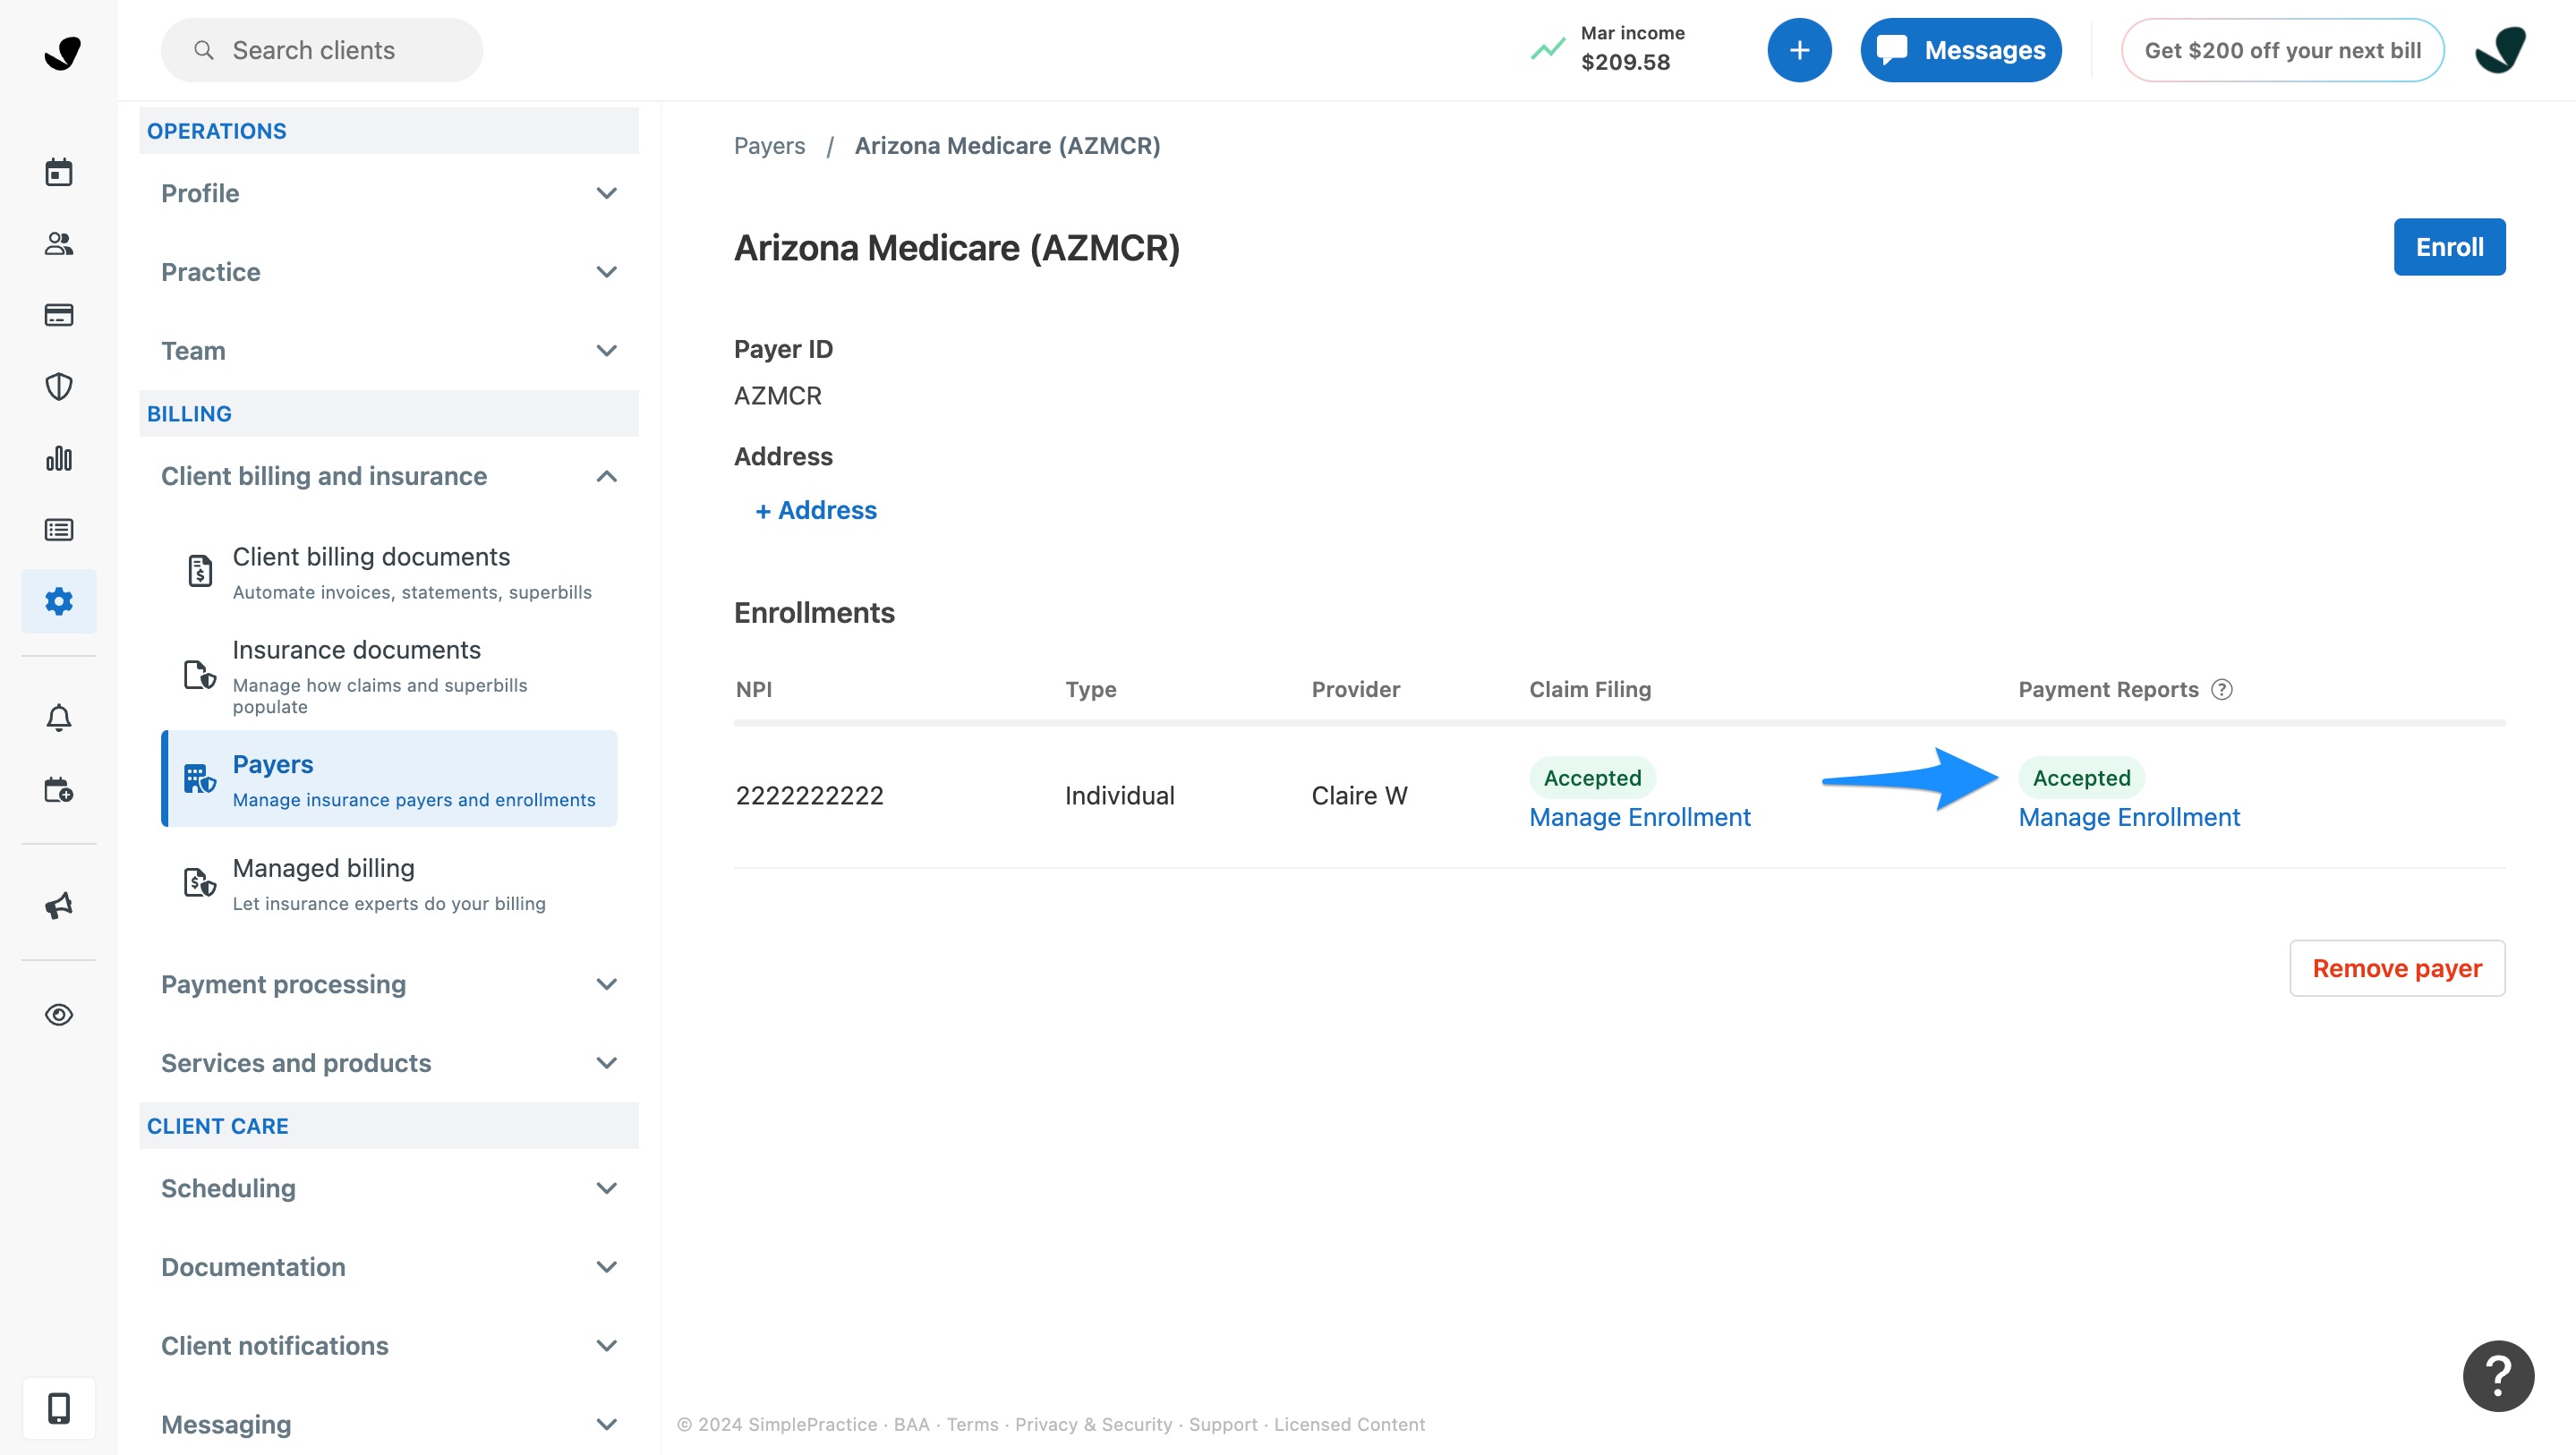Select the Payers menu item
Screen dimensions: 2576x1455
click(390, 779)
